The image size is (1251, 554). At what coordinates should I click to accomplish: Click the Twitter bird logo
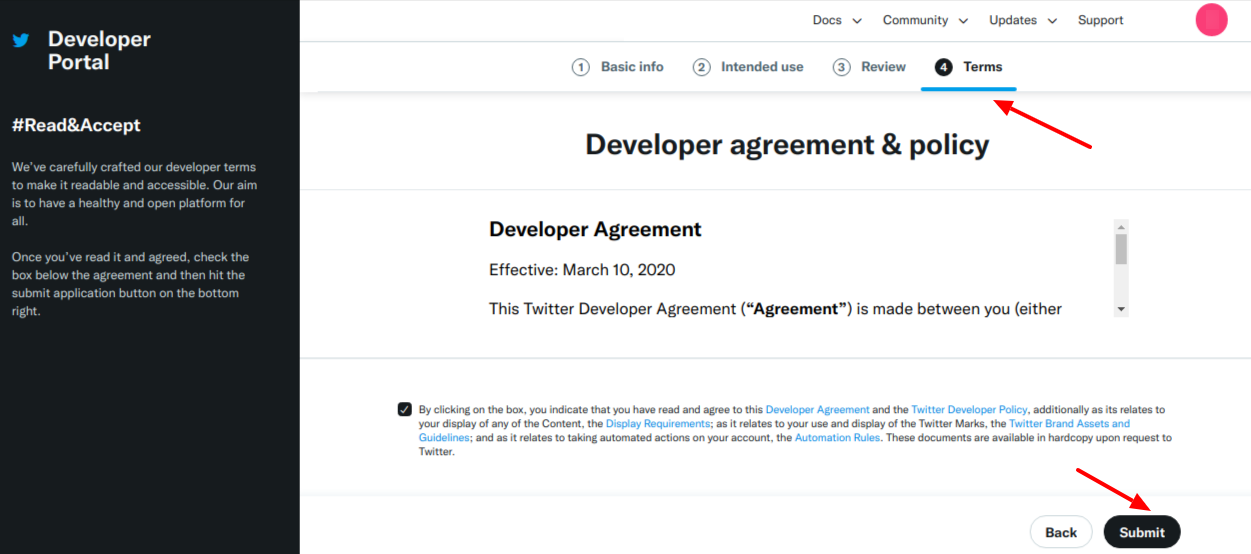pyautogui.click(x=20, y=41)
